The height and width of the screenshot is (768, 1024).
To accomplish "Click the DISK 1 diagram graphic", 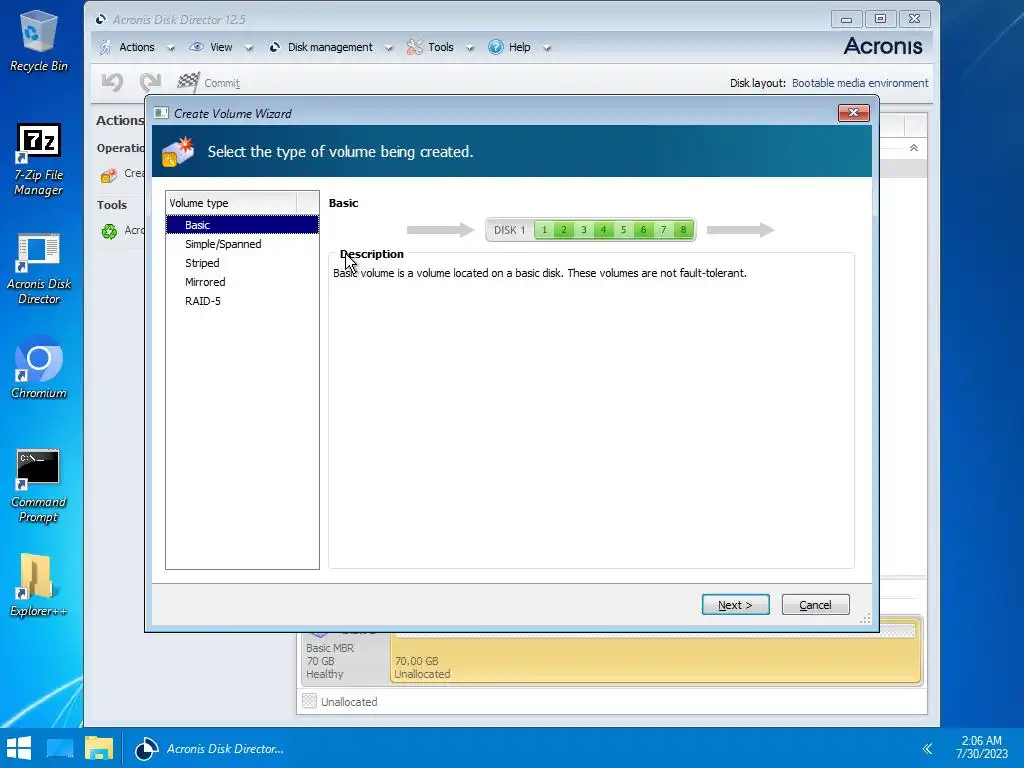I will click(x=590, y=230).
